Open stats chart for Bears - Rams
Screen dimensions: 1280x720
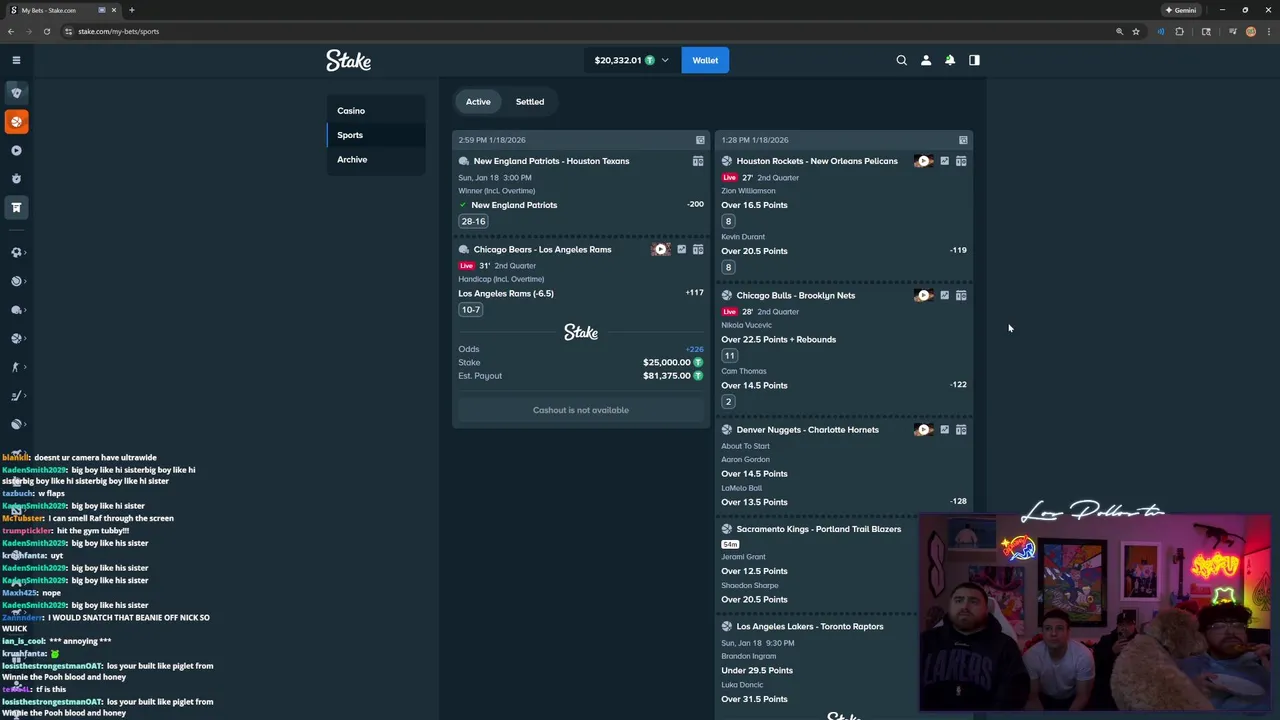(x=681, y=249)
